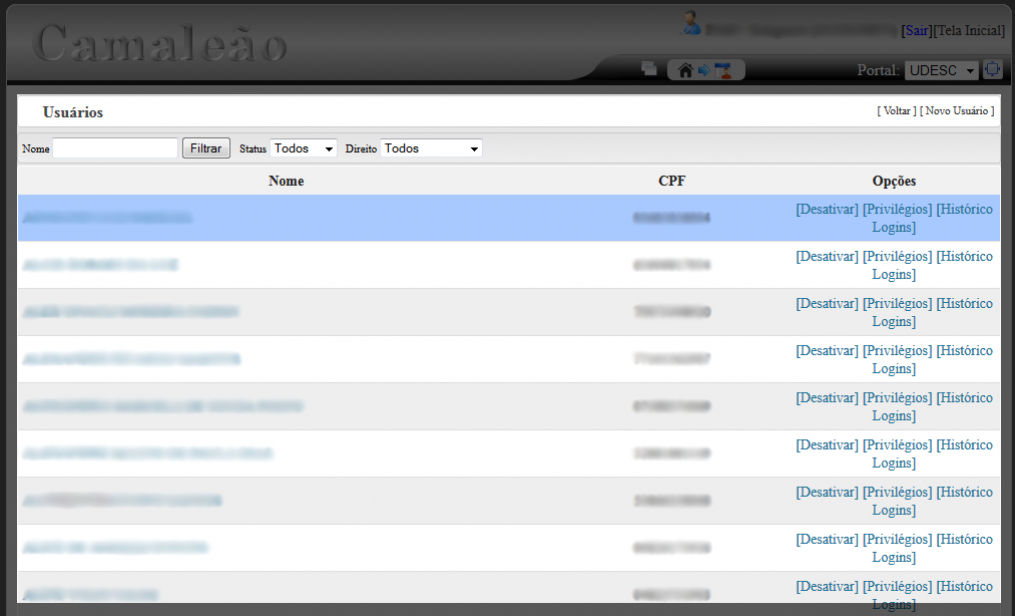This screenshot has height=616, width=1015.
Task: Click the target icon beside Portal dropdown
Action: [992, 70]
